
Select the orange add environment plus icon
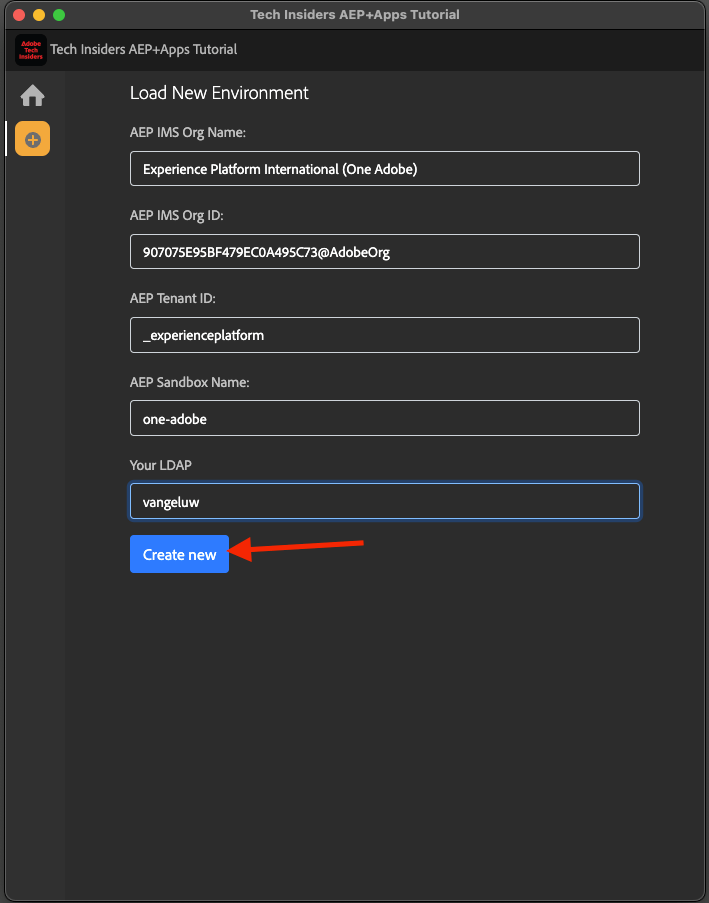32,138
